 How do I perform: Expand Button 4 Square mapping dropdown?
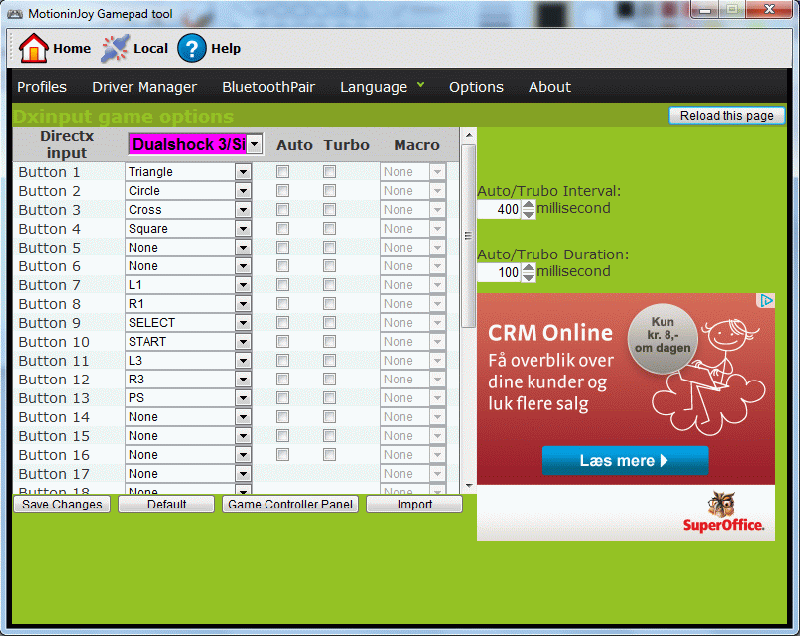(189, 228)
